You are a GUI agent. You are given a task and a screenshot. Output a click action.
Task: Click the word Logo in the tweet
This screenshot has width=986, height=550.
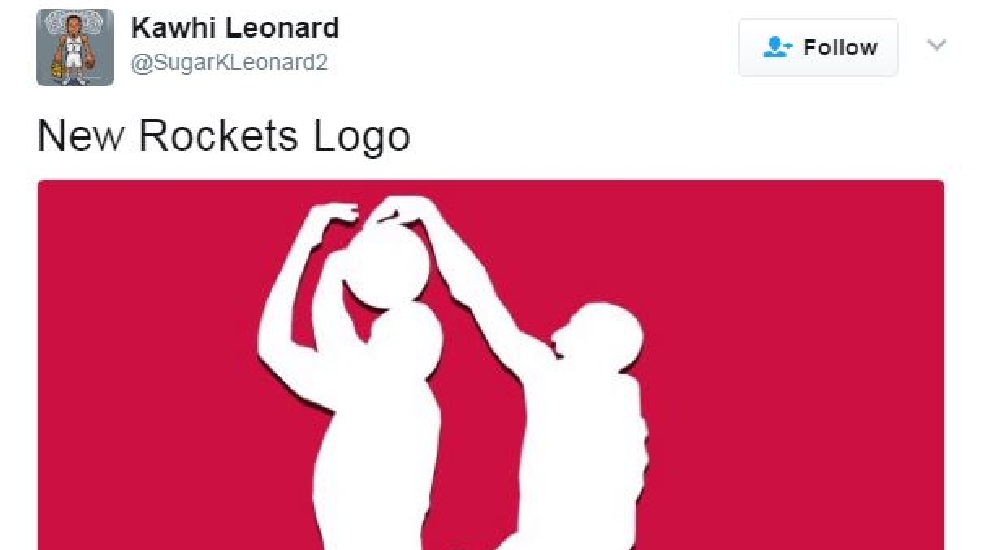click(362, 137)
